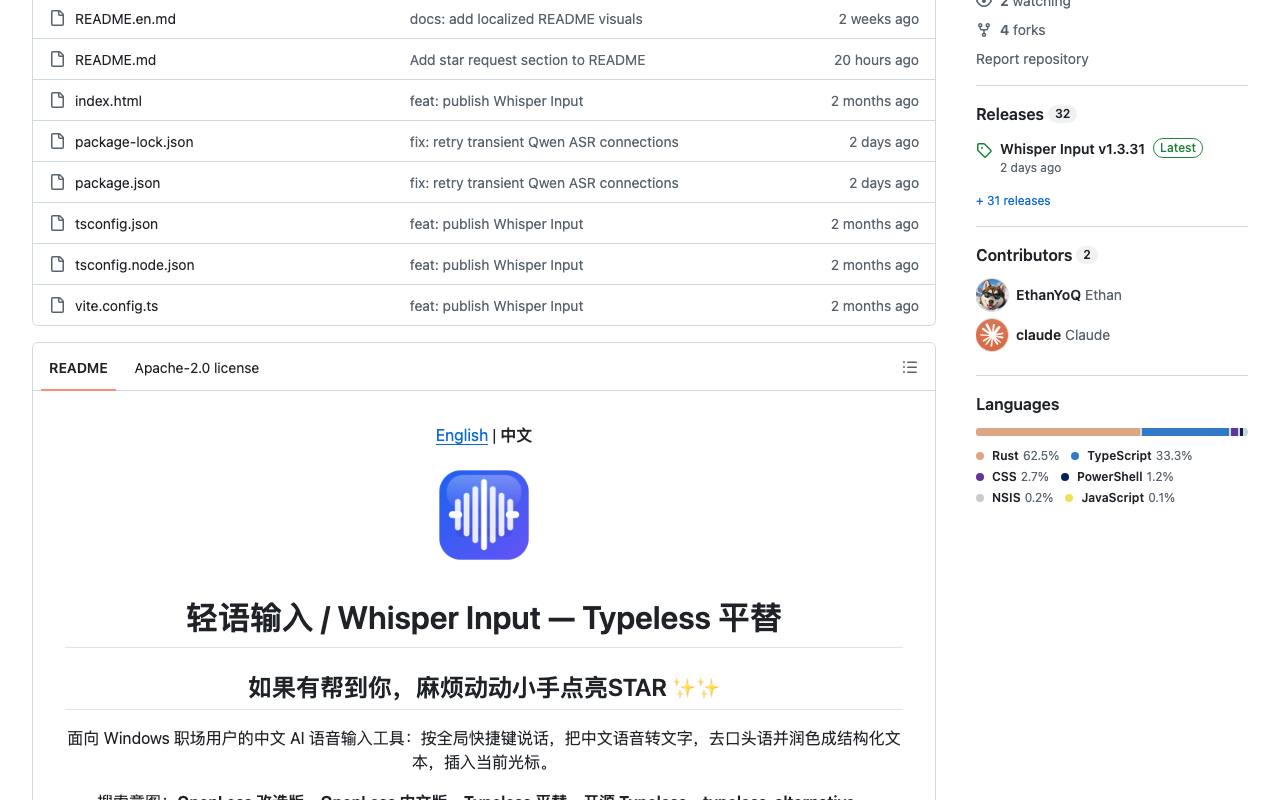The image size is (1280, 800).
Task: Open the Contributors section heading
Action: 1024,255
